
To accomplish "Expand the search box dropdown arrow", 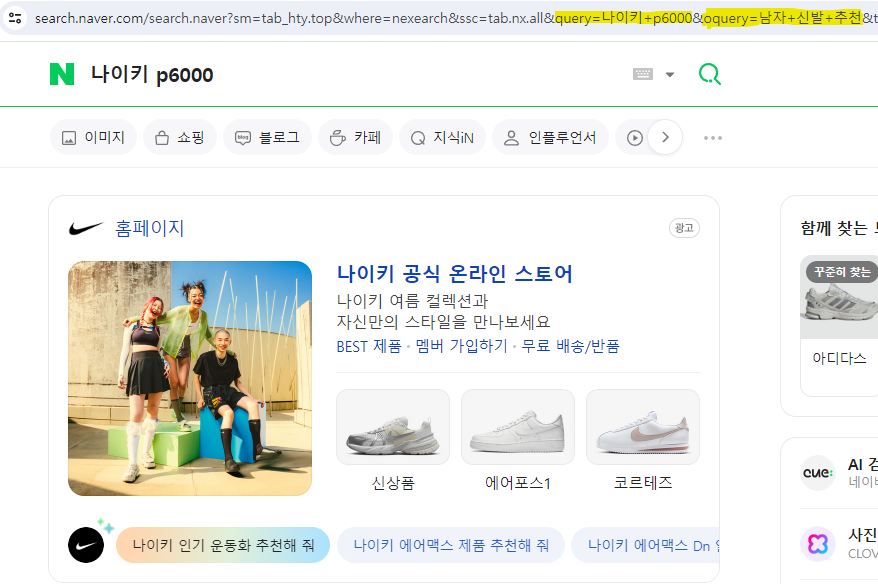I will [x=670, y=74].
